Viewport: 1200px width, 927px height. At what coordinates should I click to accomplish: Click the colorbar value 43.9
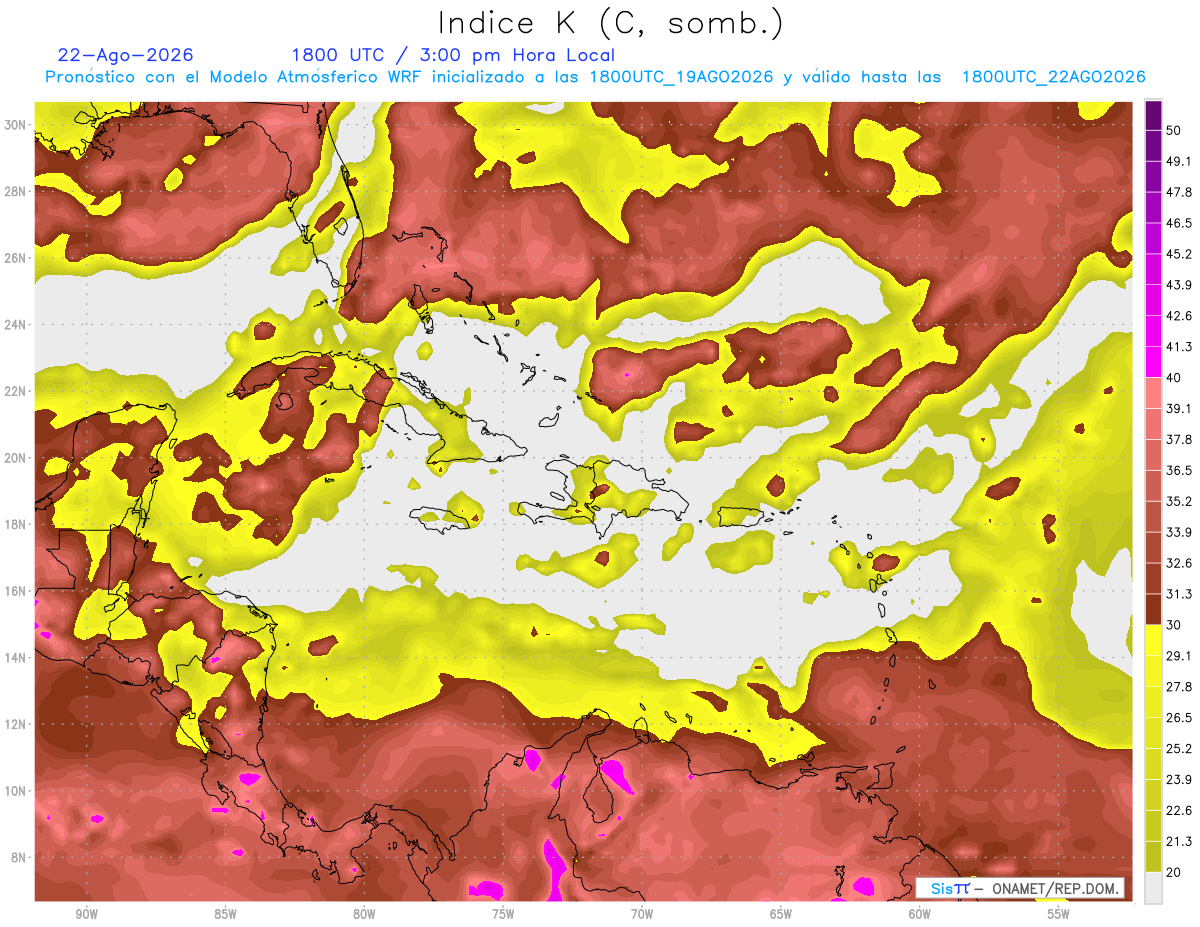[1179, 286]
